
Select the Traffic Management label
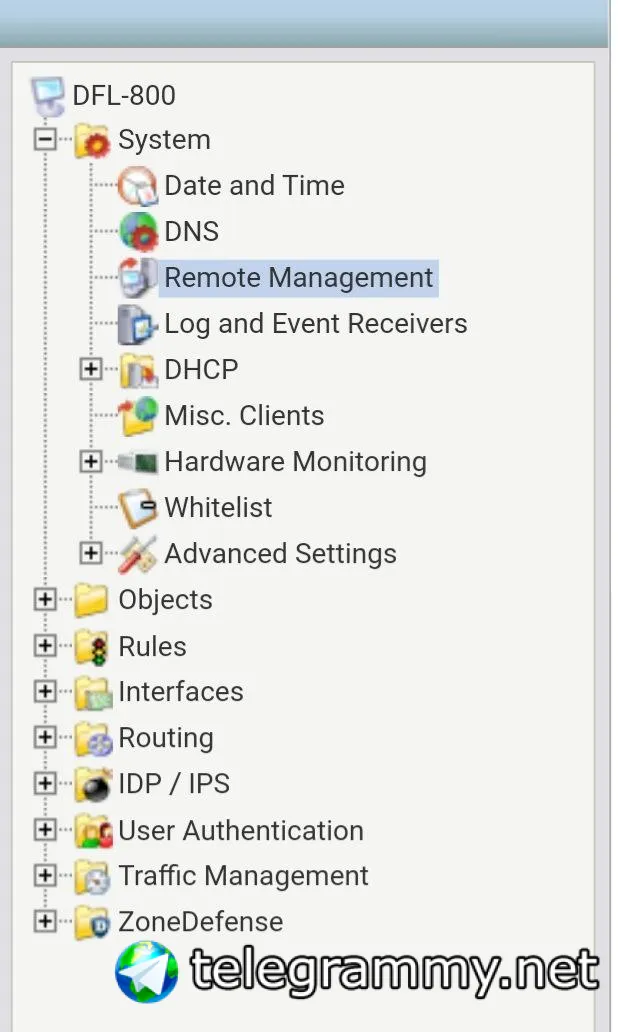pyautogui.click(x=244, y=877)
